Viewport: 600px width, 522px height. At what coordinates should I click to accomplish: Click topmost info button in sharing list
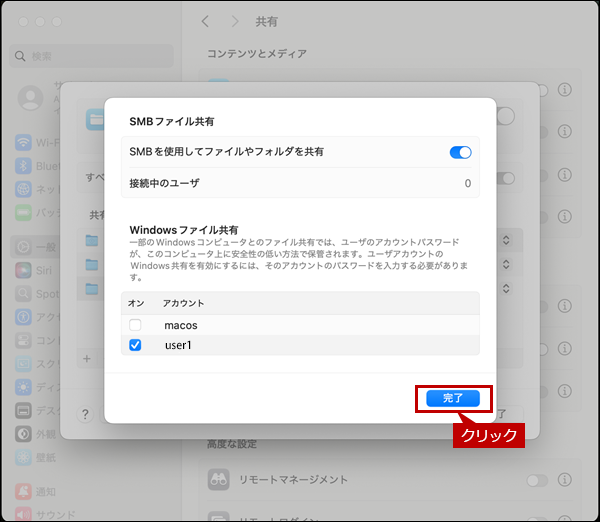click(564, 90)
